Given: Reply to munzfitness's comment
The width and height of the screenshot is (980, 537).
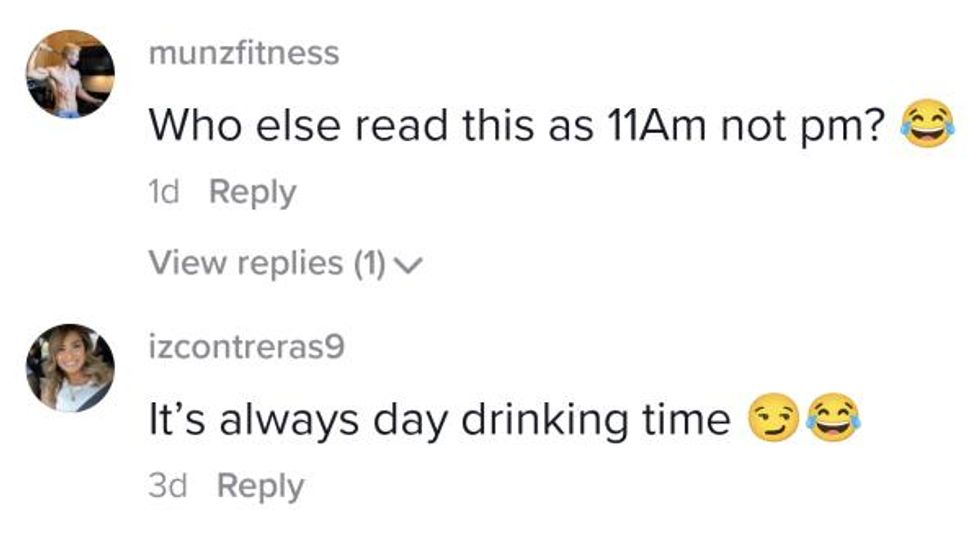Looking at the screenshot, I should click(x=252, y=192).
